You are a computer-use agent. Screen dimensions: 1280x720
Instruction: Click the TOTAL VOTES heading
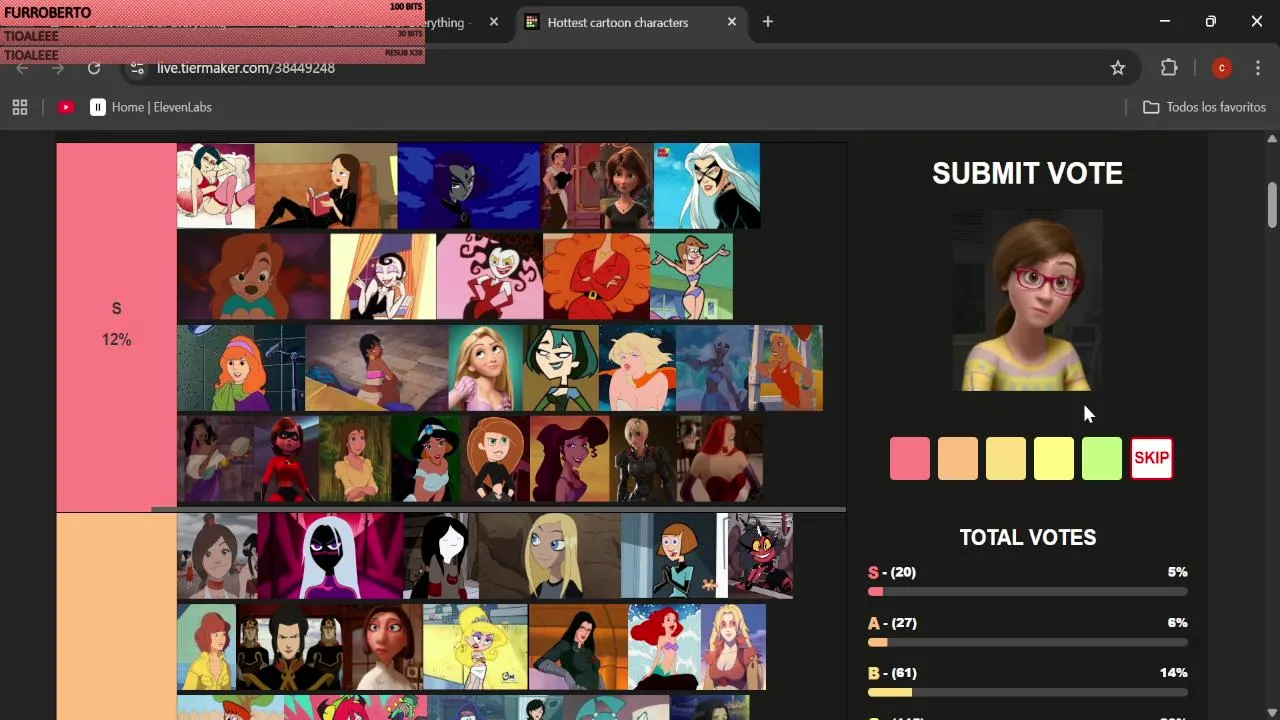click(x=1028, y=537)
